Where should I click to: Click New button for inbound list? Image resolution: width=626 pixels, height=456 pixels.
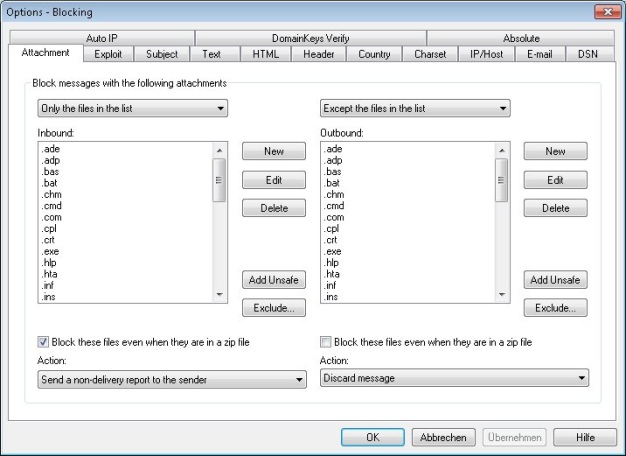pos(272,151)
